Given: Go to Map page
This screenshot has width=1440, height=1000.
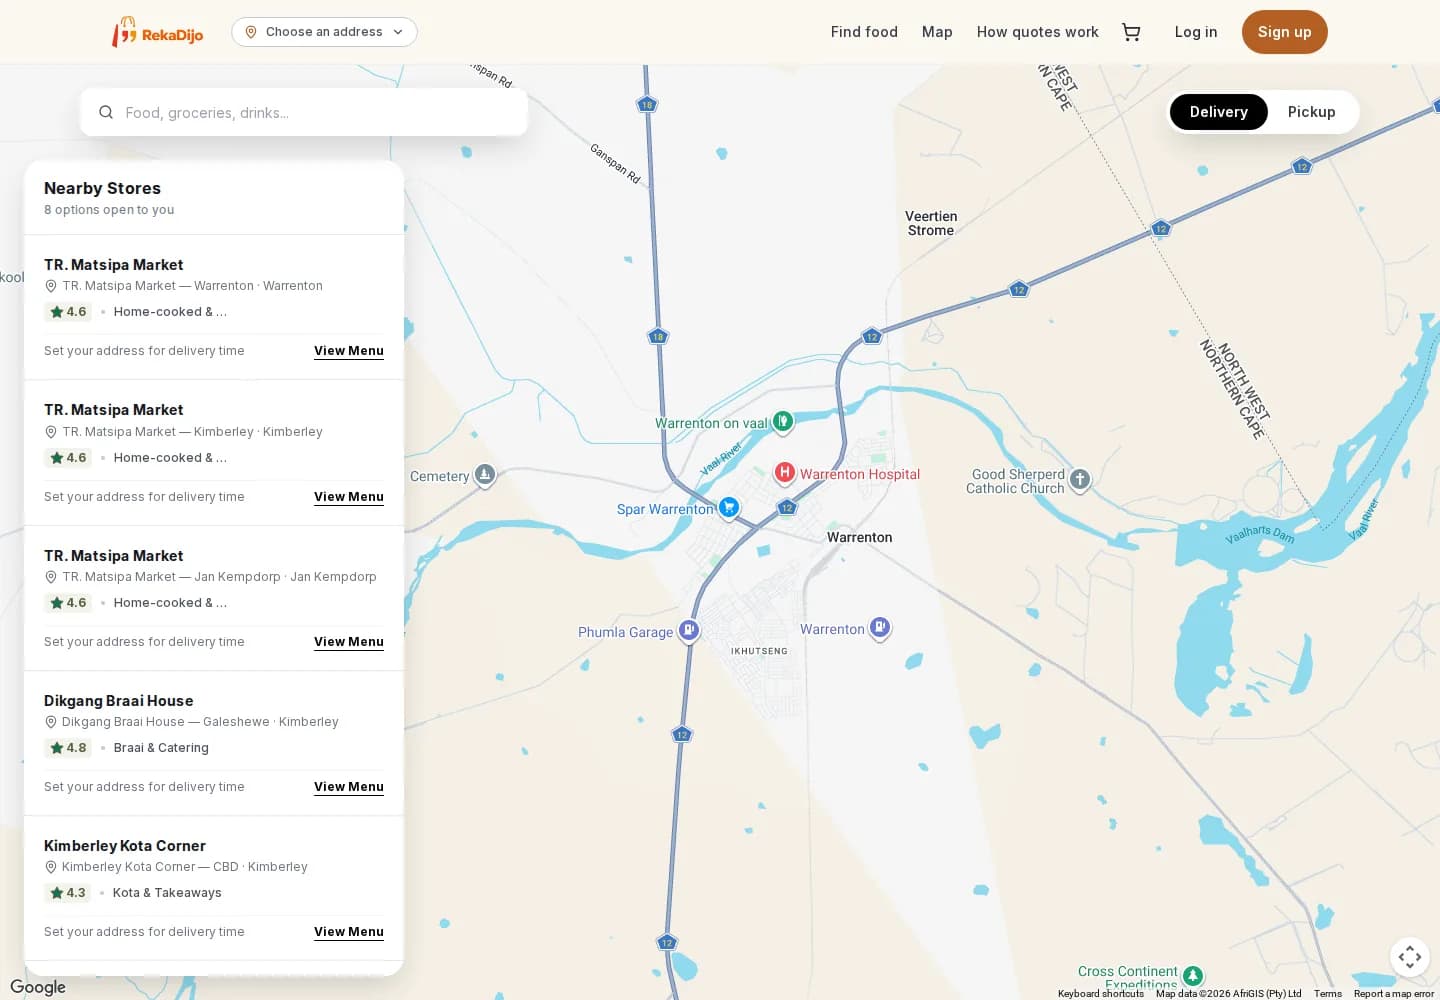Looking at the screenshot, I should click(937, 32).
